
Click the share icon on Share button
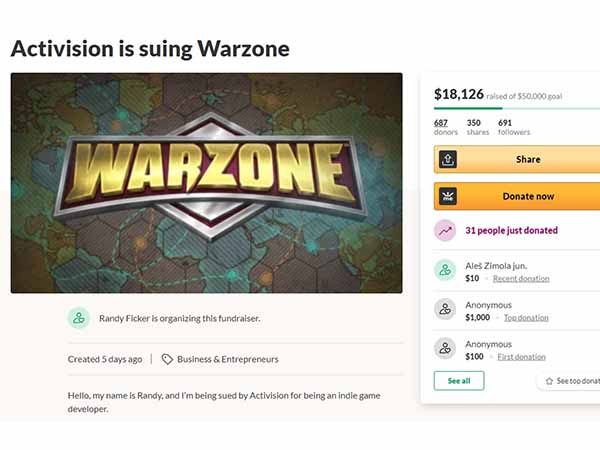447,159
